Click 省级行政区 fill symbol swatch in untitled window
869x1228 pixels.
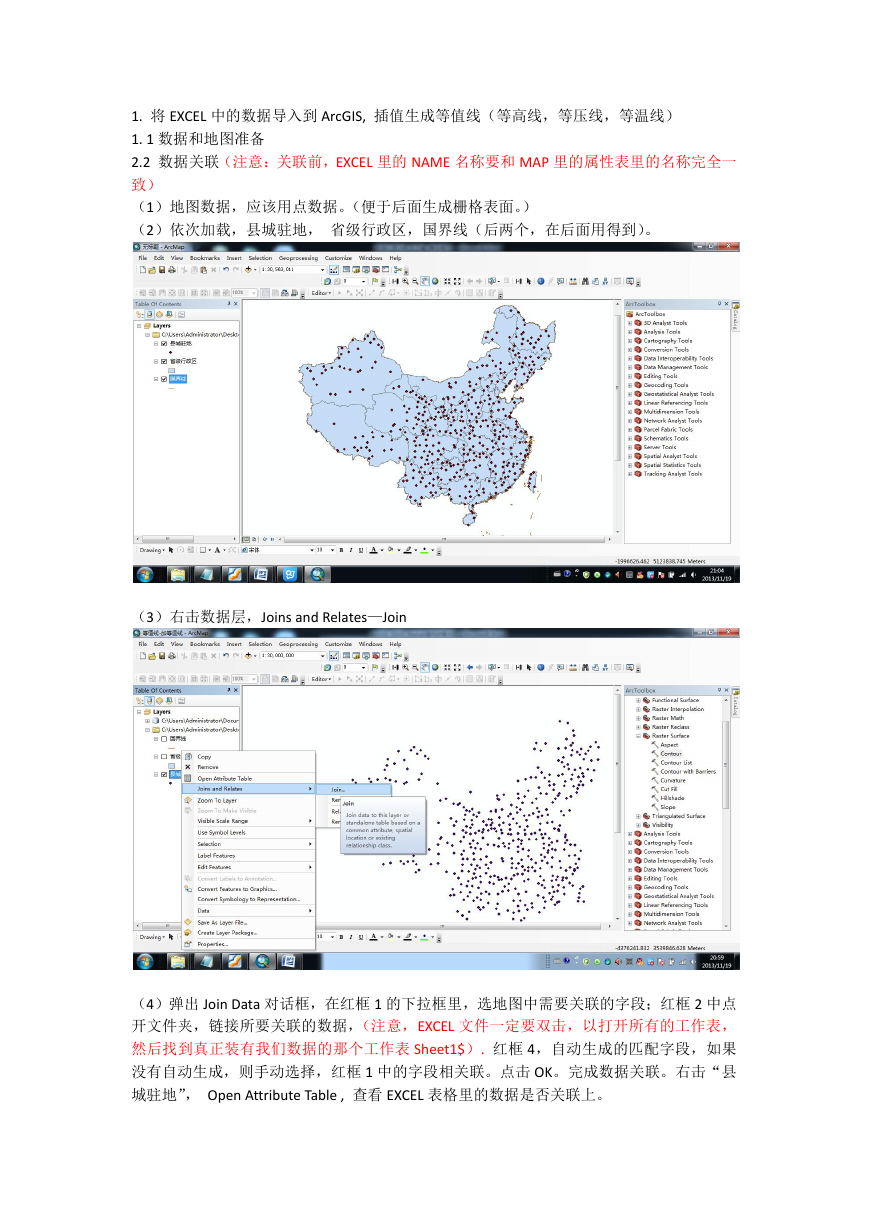(x=171, y=370)
